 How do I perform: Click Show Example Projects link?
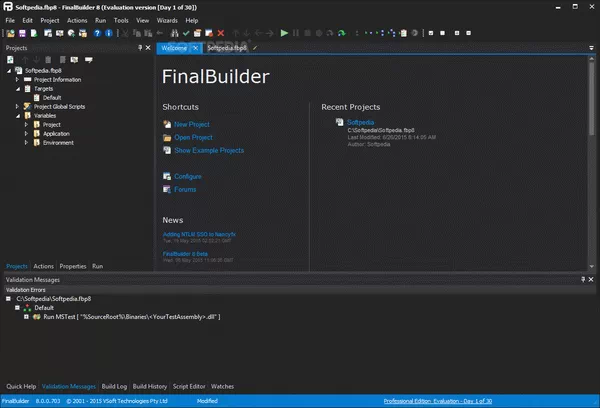209,150
